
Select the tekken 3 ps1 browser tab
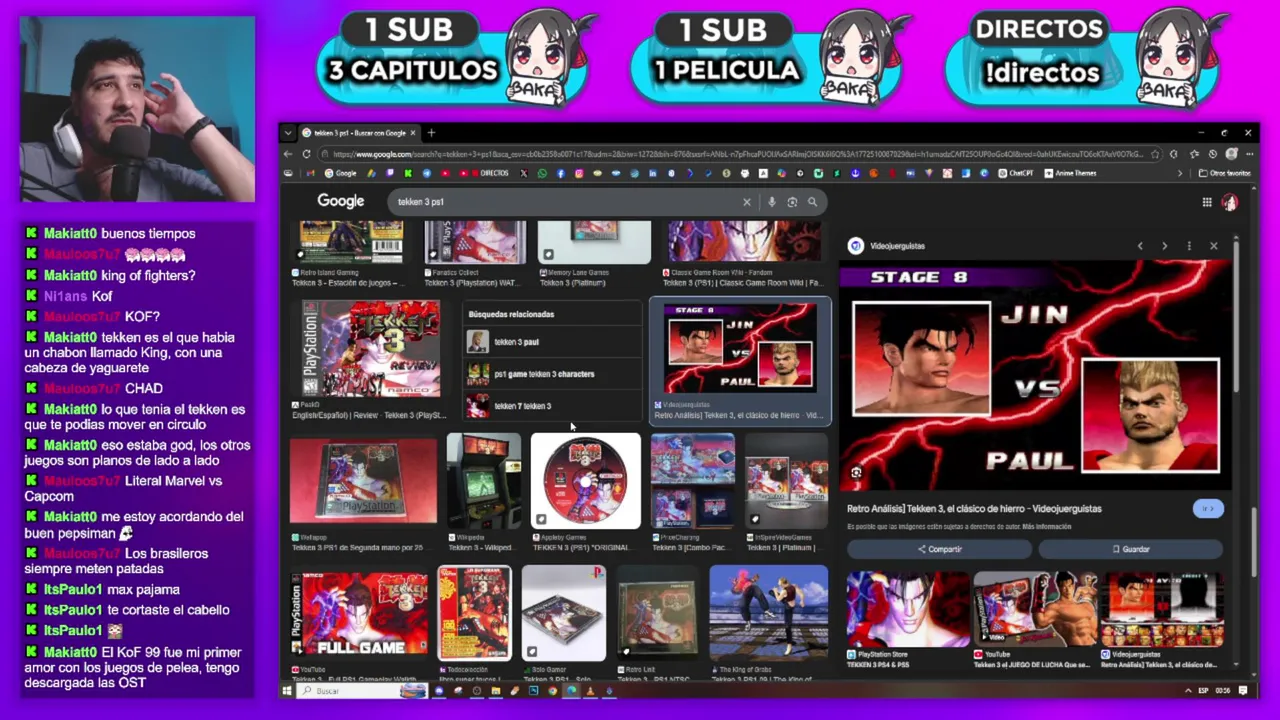pyautogui.click(x=360, y=132)
